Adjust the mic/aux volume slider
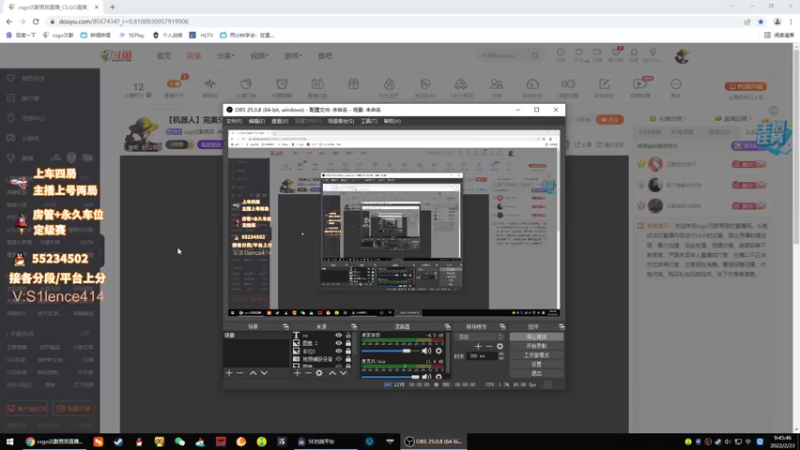Image resolution: width=800 pixels, height=450 pixels. click(390, 377)
